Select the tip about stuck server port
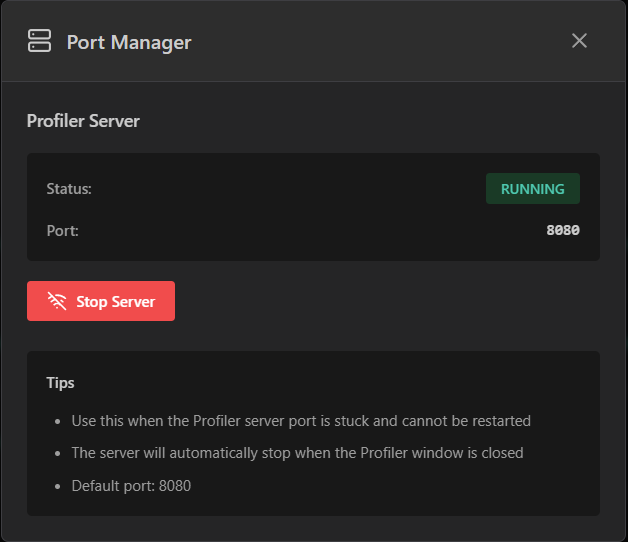This screenshot has height=542, width=628. (x=300, y=421)
